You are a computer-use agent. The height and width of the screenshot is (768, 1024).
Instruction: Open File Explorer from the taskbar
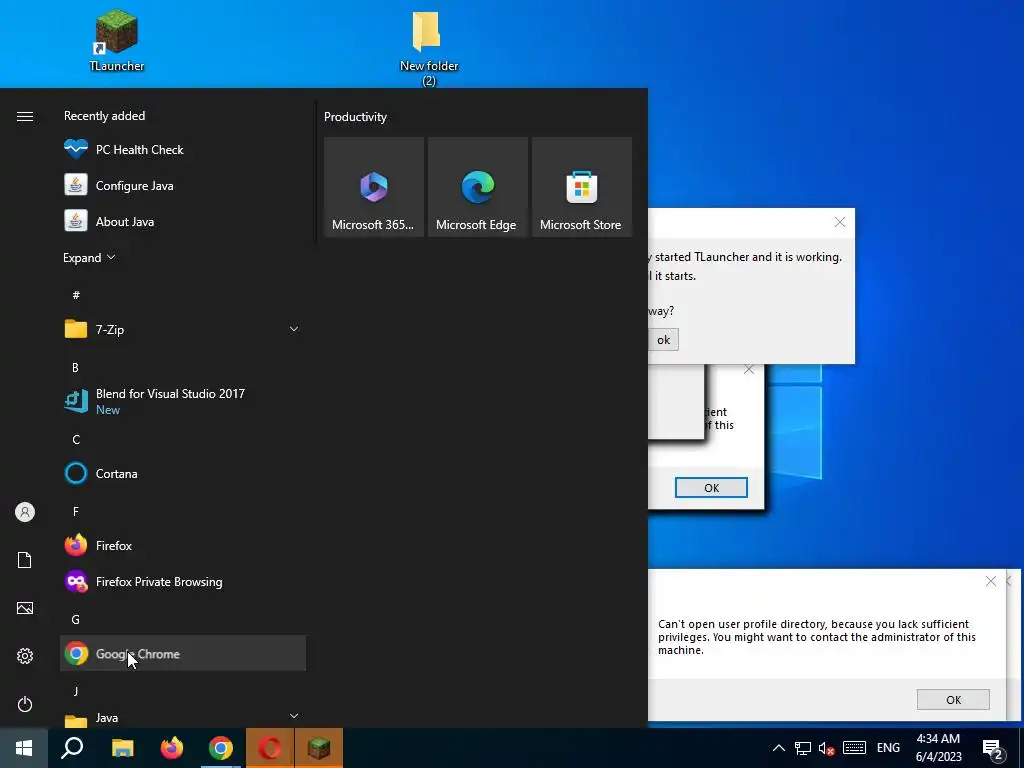[x=122, y=748]
